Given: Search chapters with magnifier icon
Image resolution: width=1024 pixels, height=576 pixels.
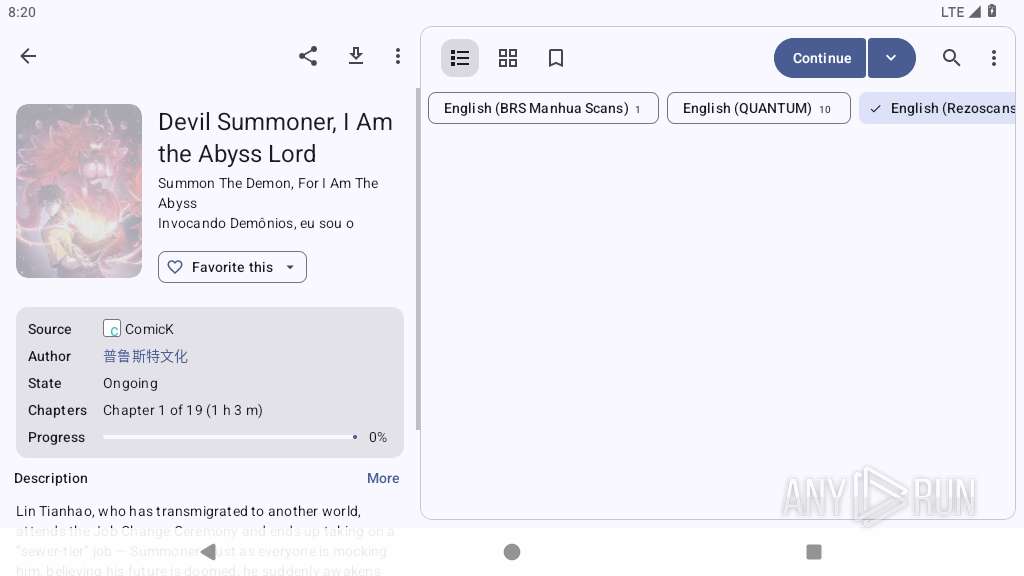Looking at the screenshot, I should (x=952, y=58).
